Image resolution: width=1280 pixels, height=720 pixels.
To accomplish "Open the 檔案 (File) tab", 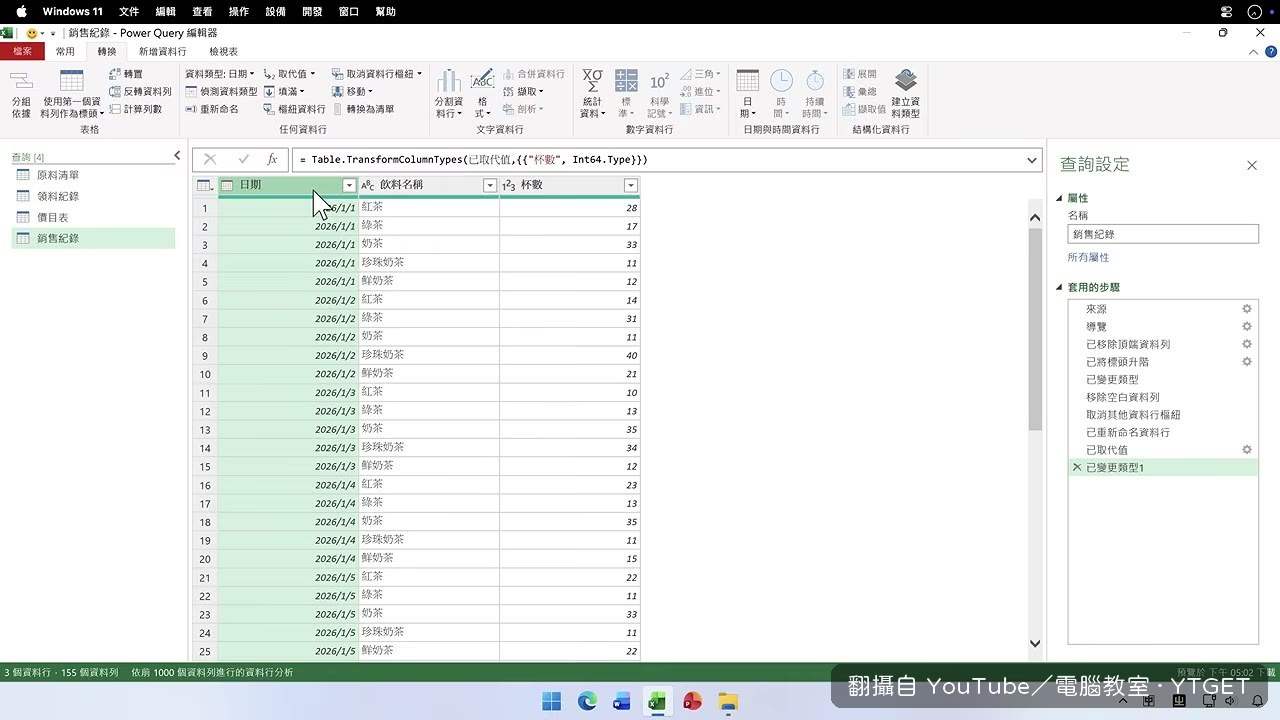I will coord(22,51).
